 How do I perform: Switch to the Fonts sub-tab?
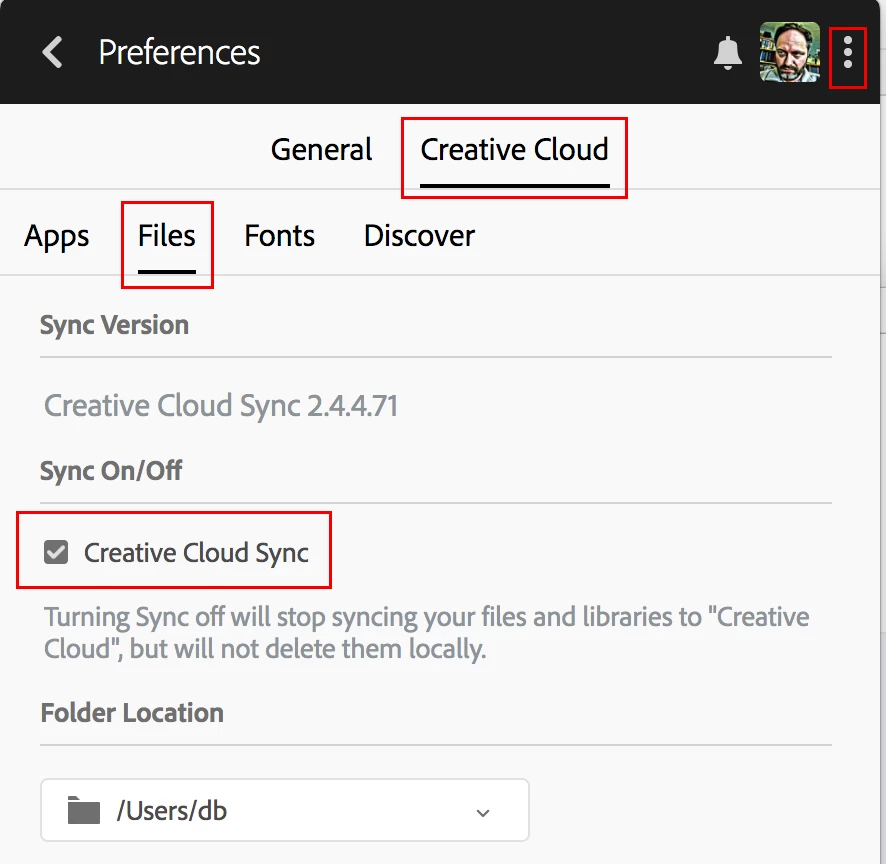280,236
